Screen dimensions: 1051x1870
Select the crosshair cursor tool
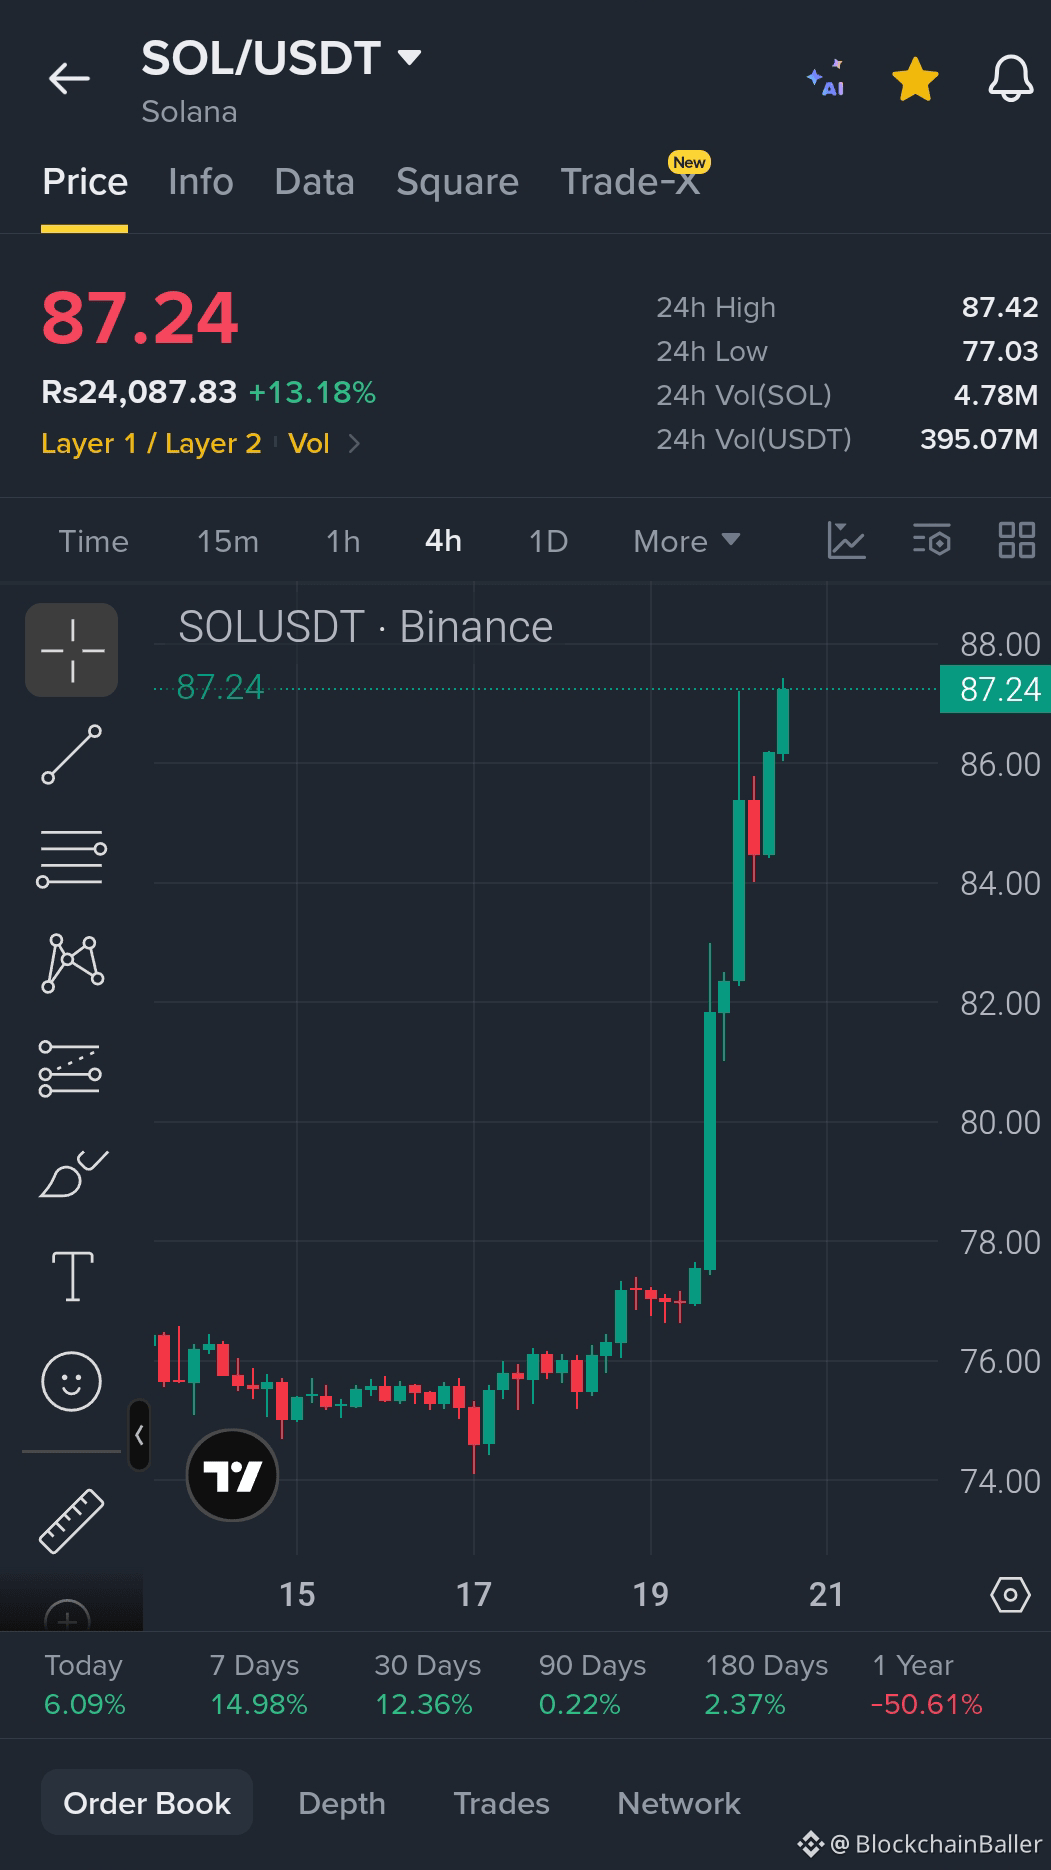click(x=72, y=650)
